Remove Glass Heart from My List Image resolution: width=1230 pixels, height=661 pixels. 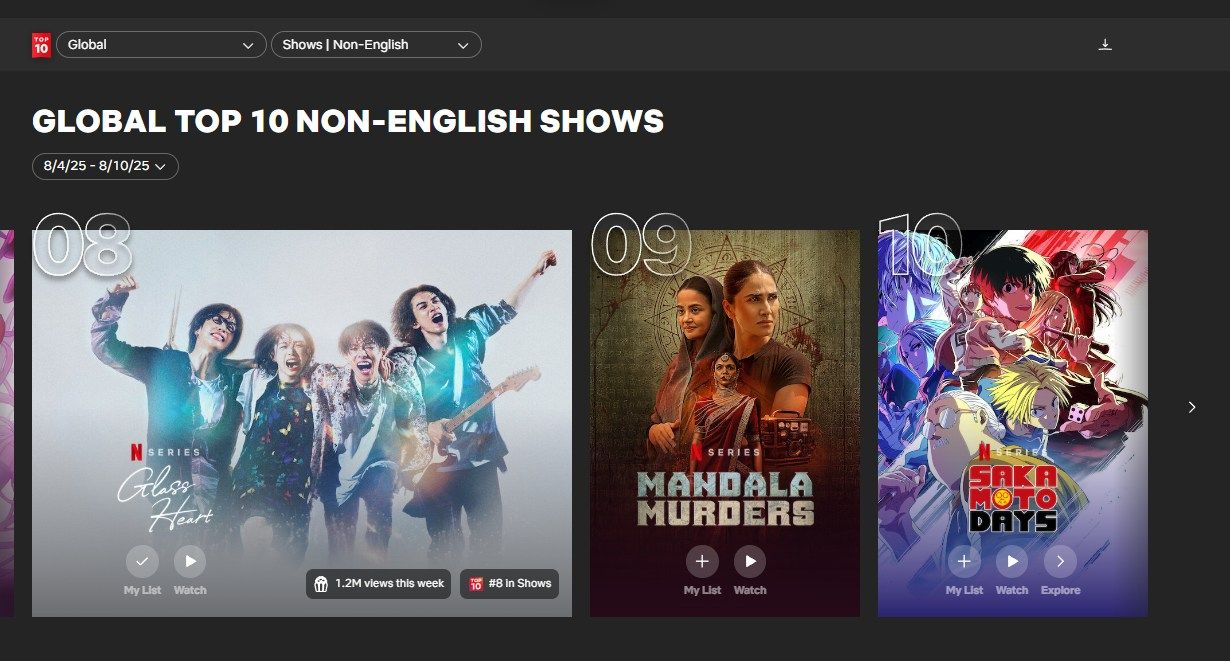coord(142,561)
